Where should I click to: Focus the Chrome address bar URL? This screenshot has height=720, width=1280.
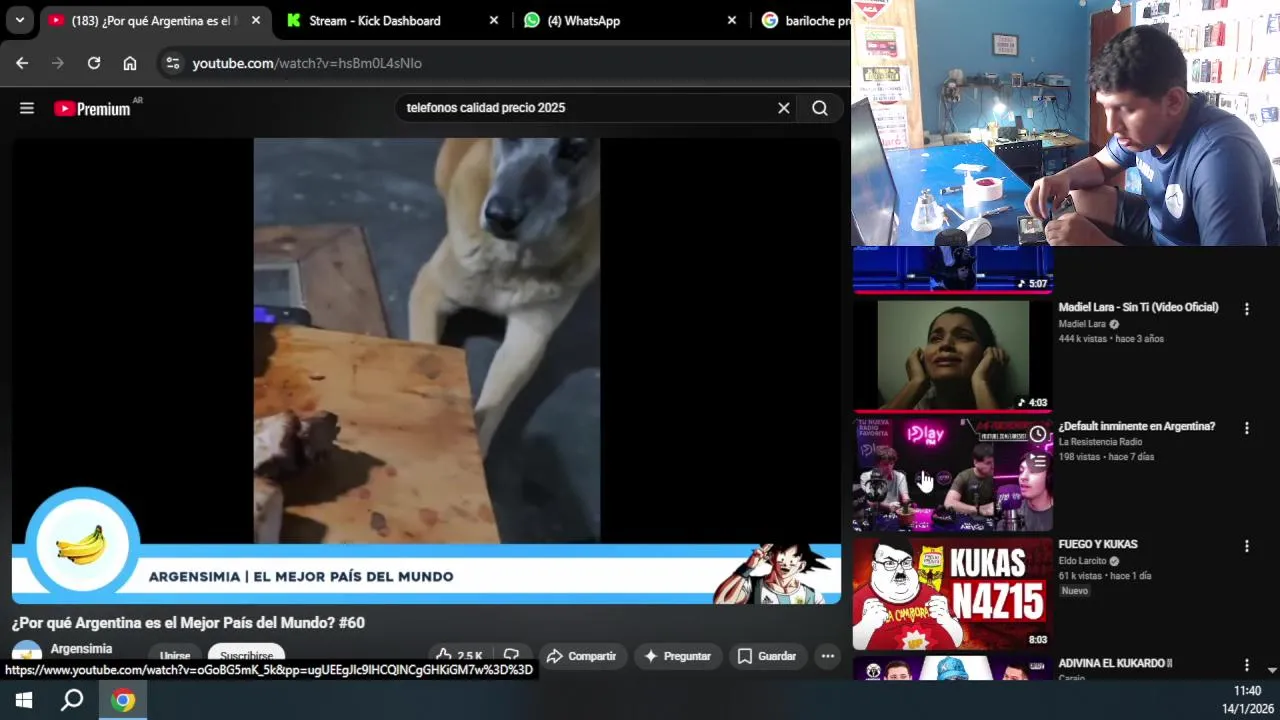click(x=307, y=63)
